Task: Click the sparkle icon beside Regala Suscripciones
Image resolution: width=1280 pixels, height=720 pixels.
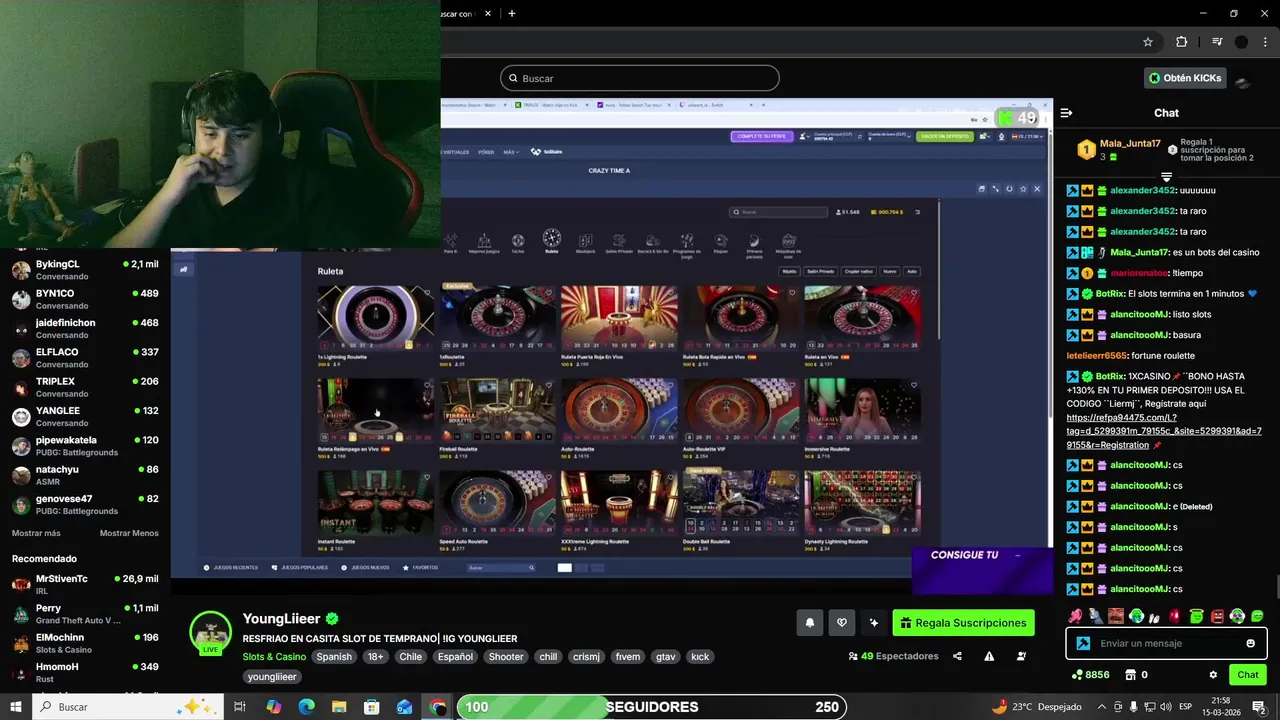Action: [874, 623]
